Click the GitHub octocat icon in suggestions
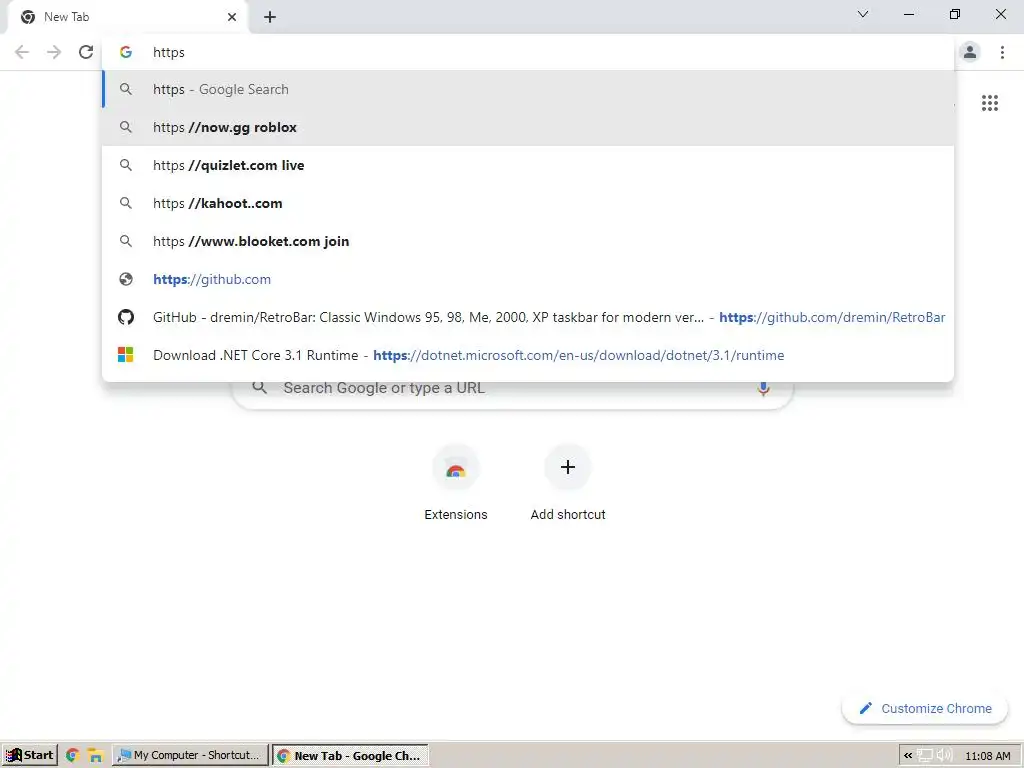The width and height of the screenshot is (1024, 768). [126, 317]
